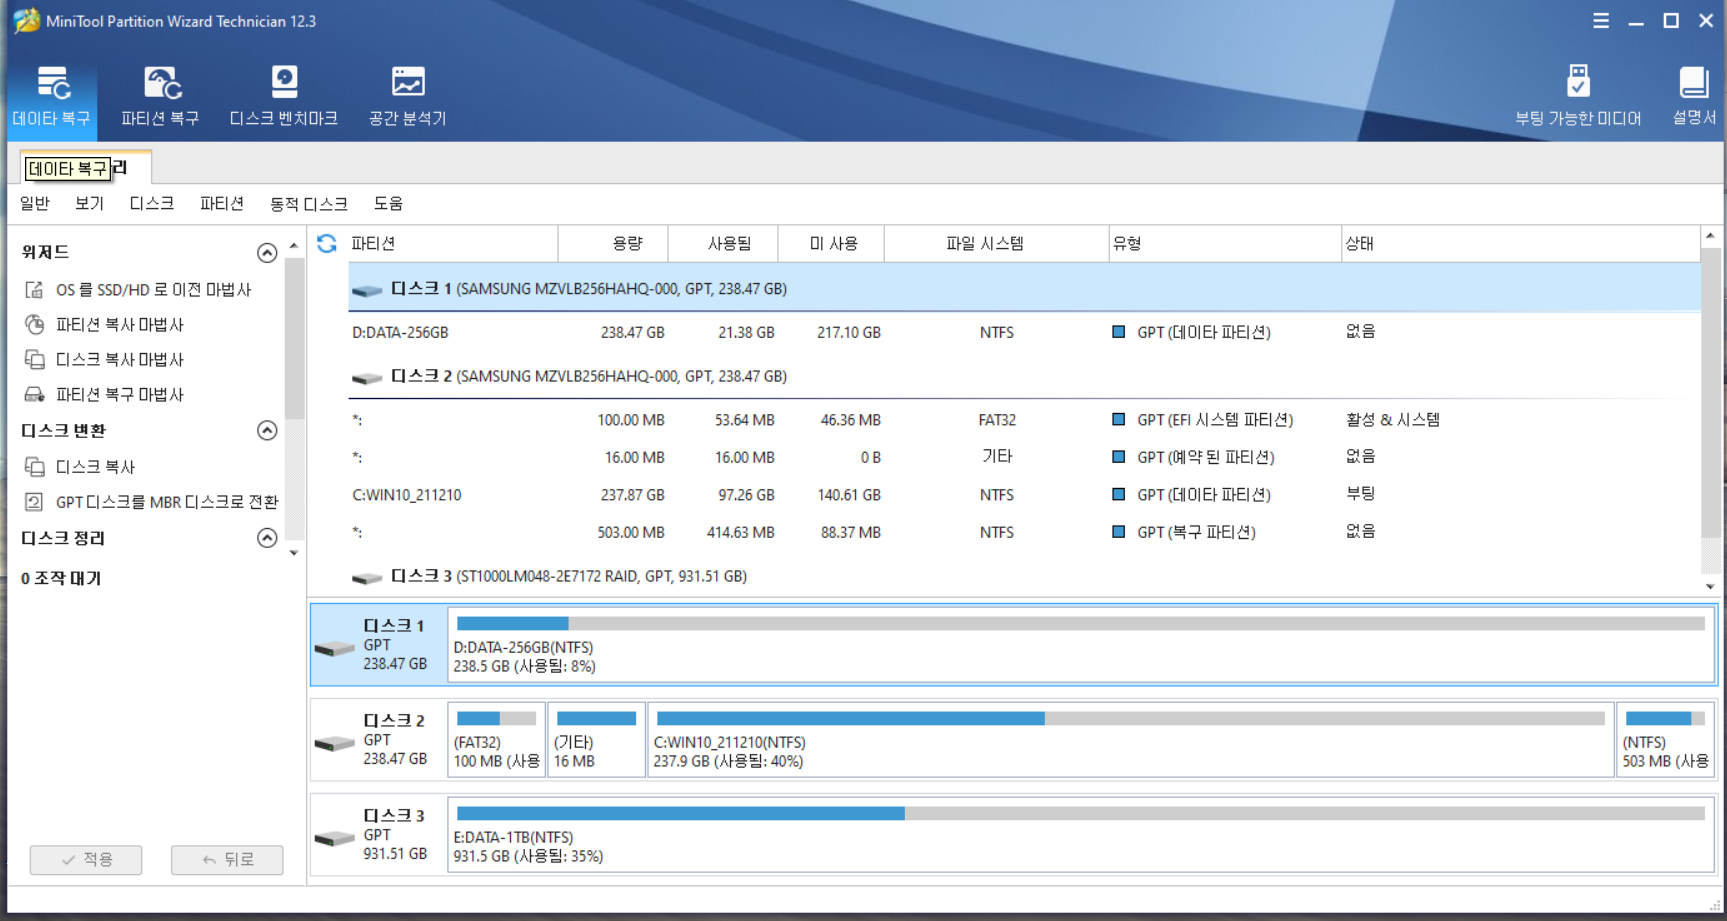Launch 파티션 복구 from the toolbar

pyautogui.click(x=160, y=97)
